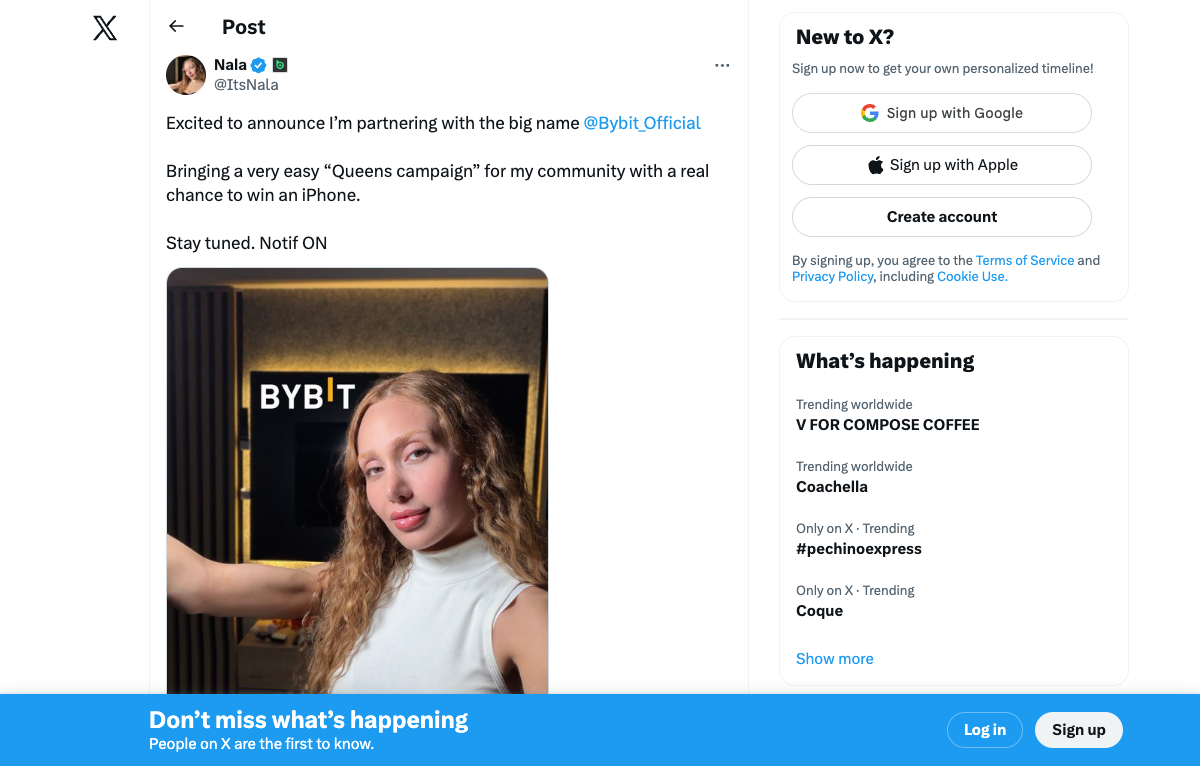This screenshot has height=766, width=1200.
Task: Expand trends with Show more
Action: 834,659
